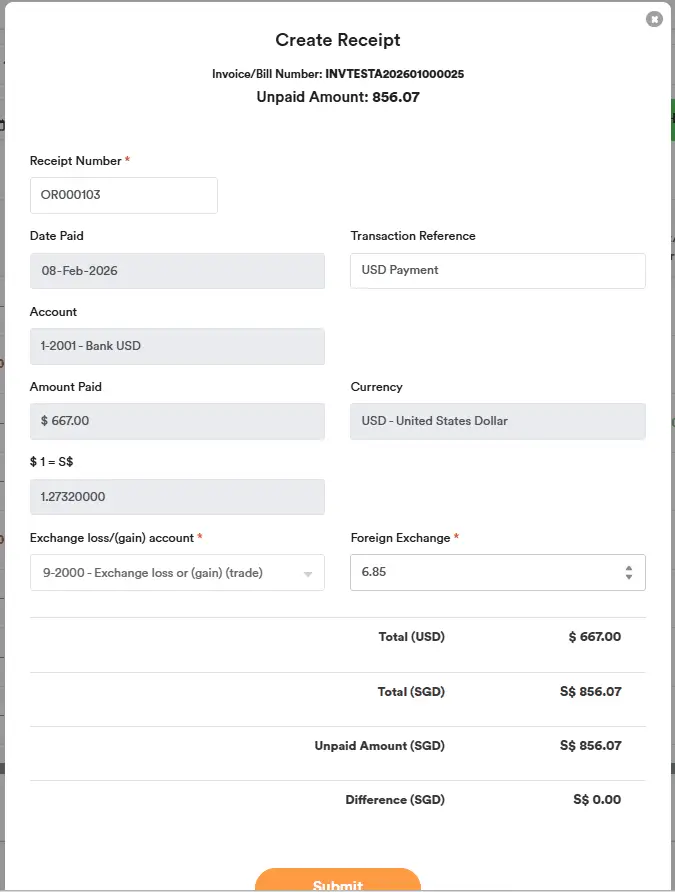Screen dimensions: 675x892
Task: Close the Create Receipt dialog
Action: [x=655, y=18]
